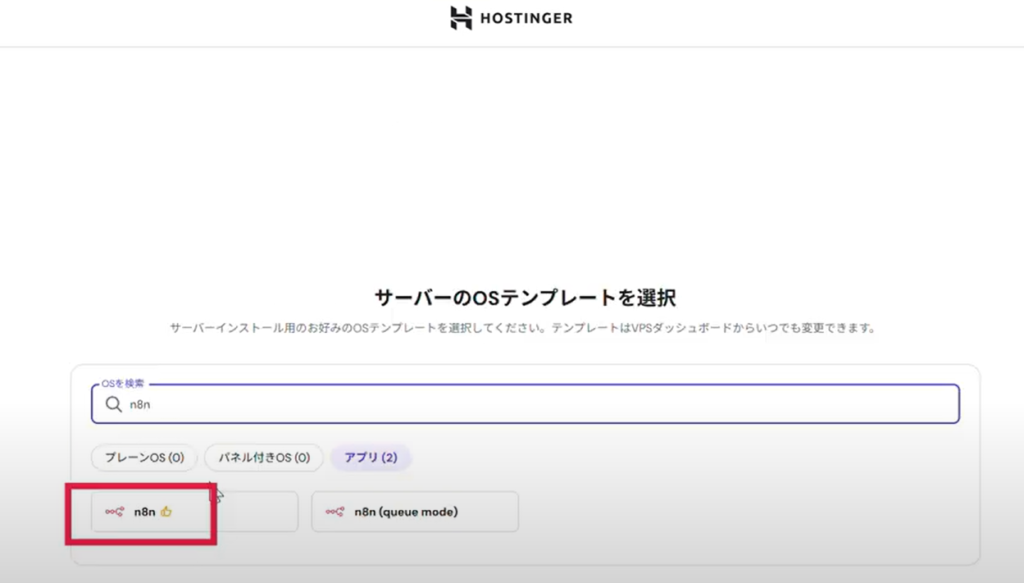This screenshot has height=583, width=1024.
Task: Click inside the OSを検索 search field
Action: click(x=525, y=403)
